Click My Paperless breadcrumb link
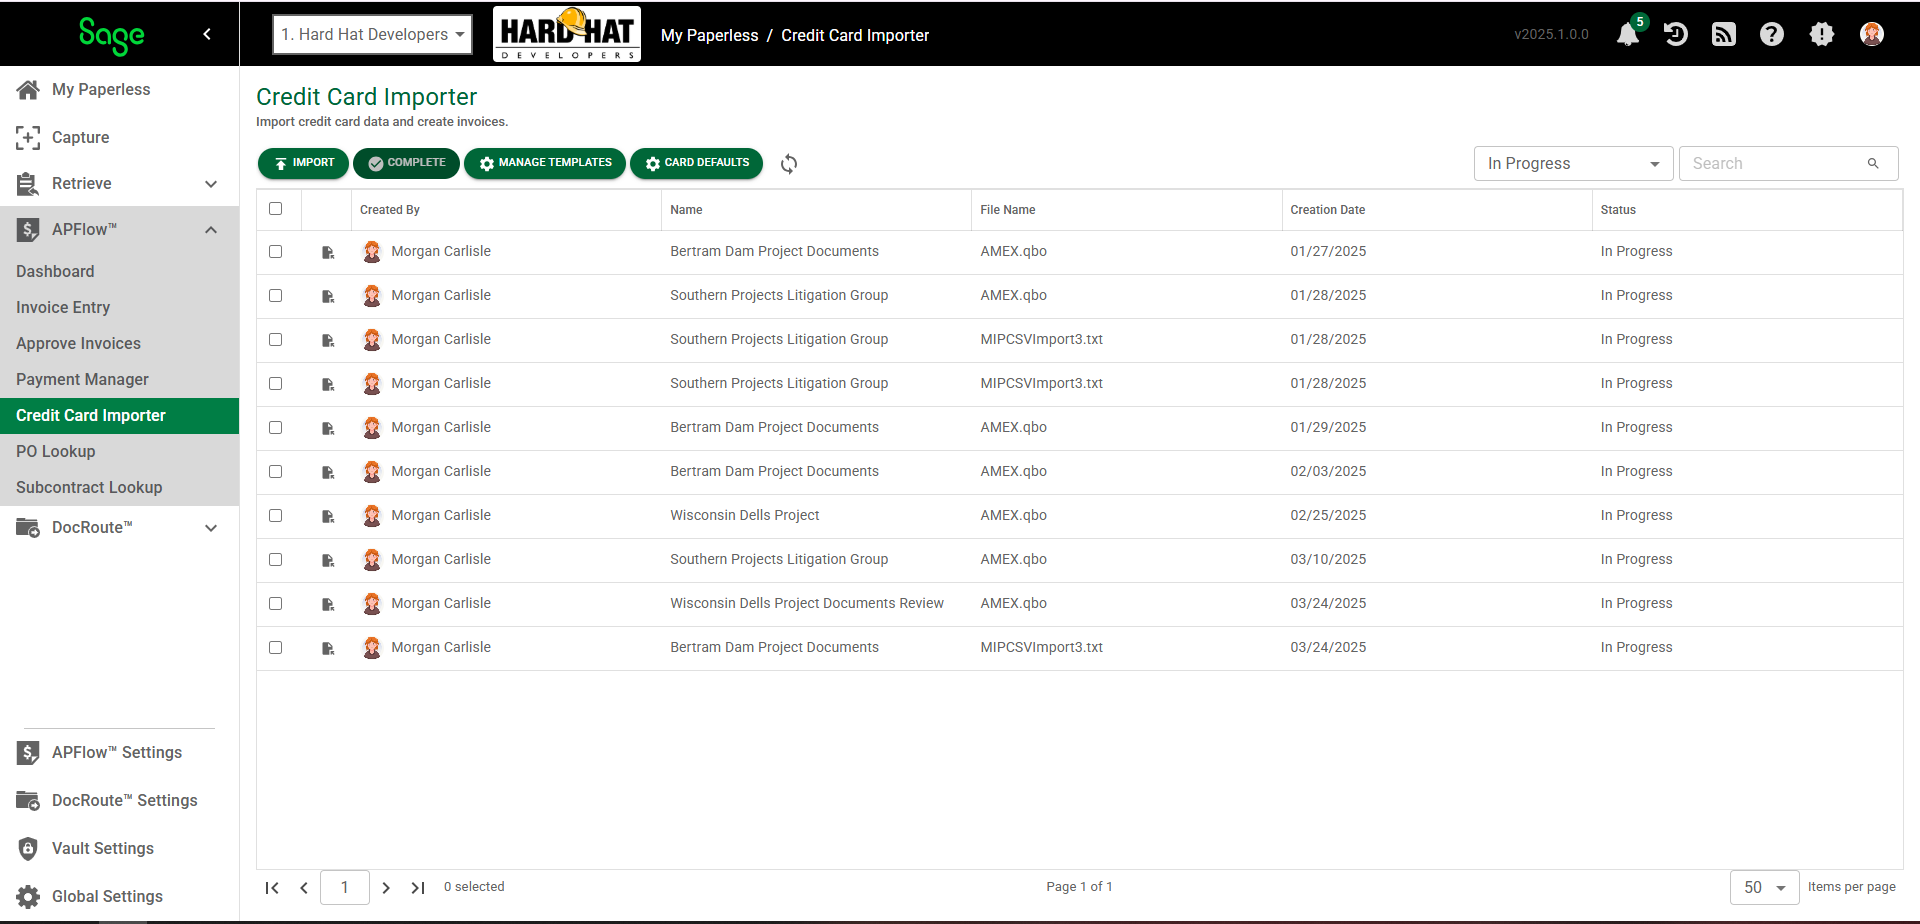Viewport: 1920px width, 924px height. coord(710,35)
